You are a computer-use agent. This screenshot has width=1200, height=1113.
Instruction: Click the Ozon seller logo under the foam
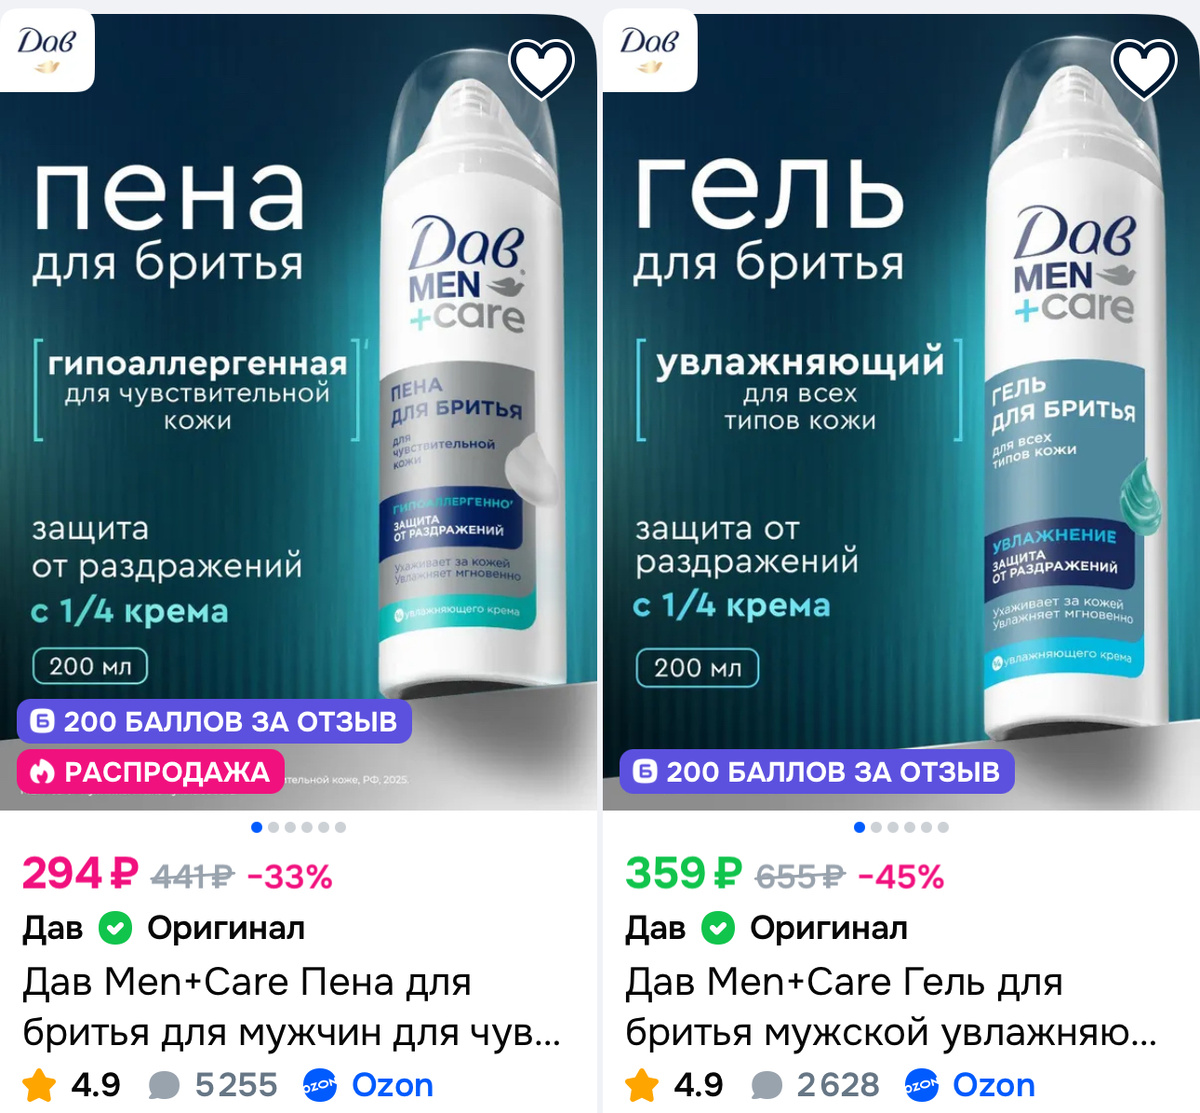(x=320, y=1085)
